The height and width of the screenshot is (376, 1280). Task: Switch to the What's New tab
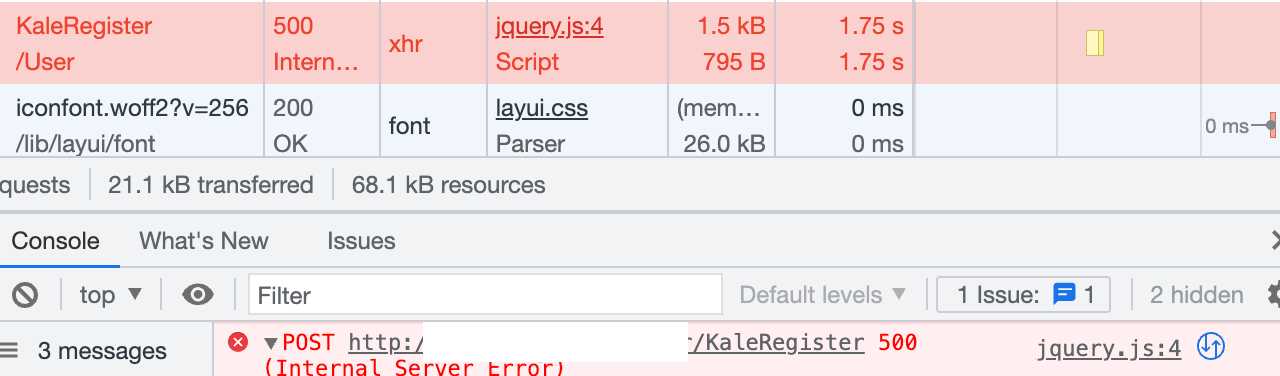coord(204,241)
